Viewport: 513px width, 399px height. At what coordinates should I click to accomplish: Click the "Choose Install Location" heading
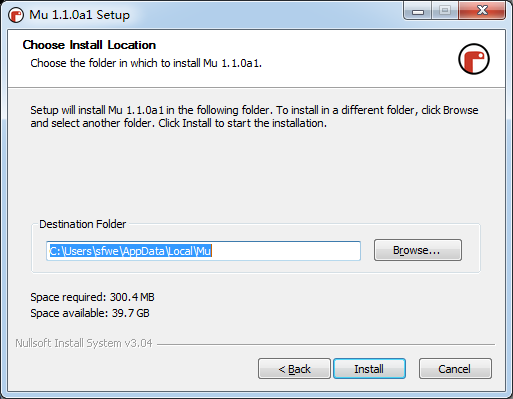pyautogui.click(x=89, y=45)
